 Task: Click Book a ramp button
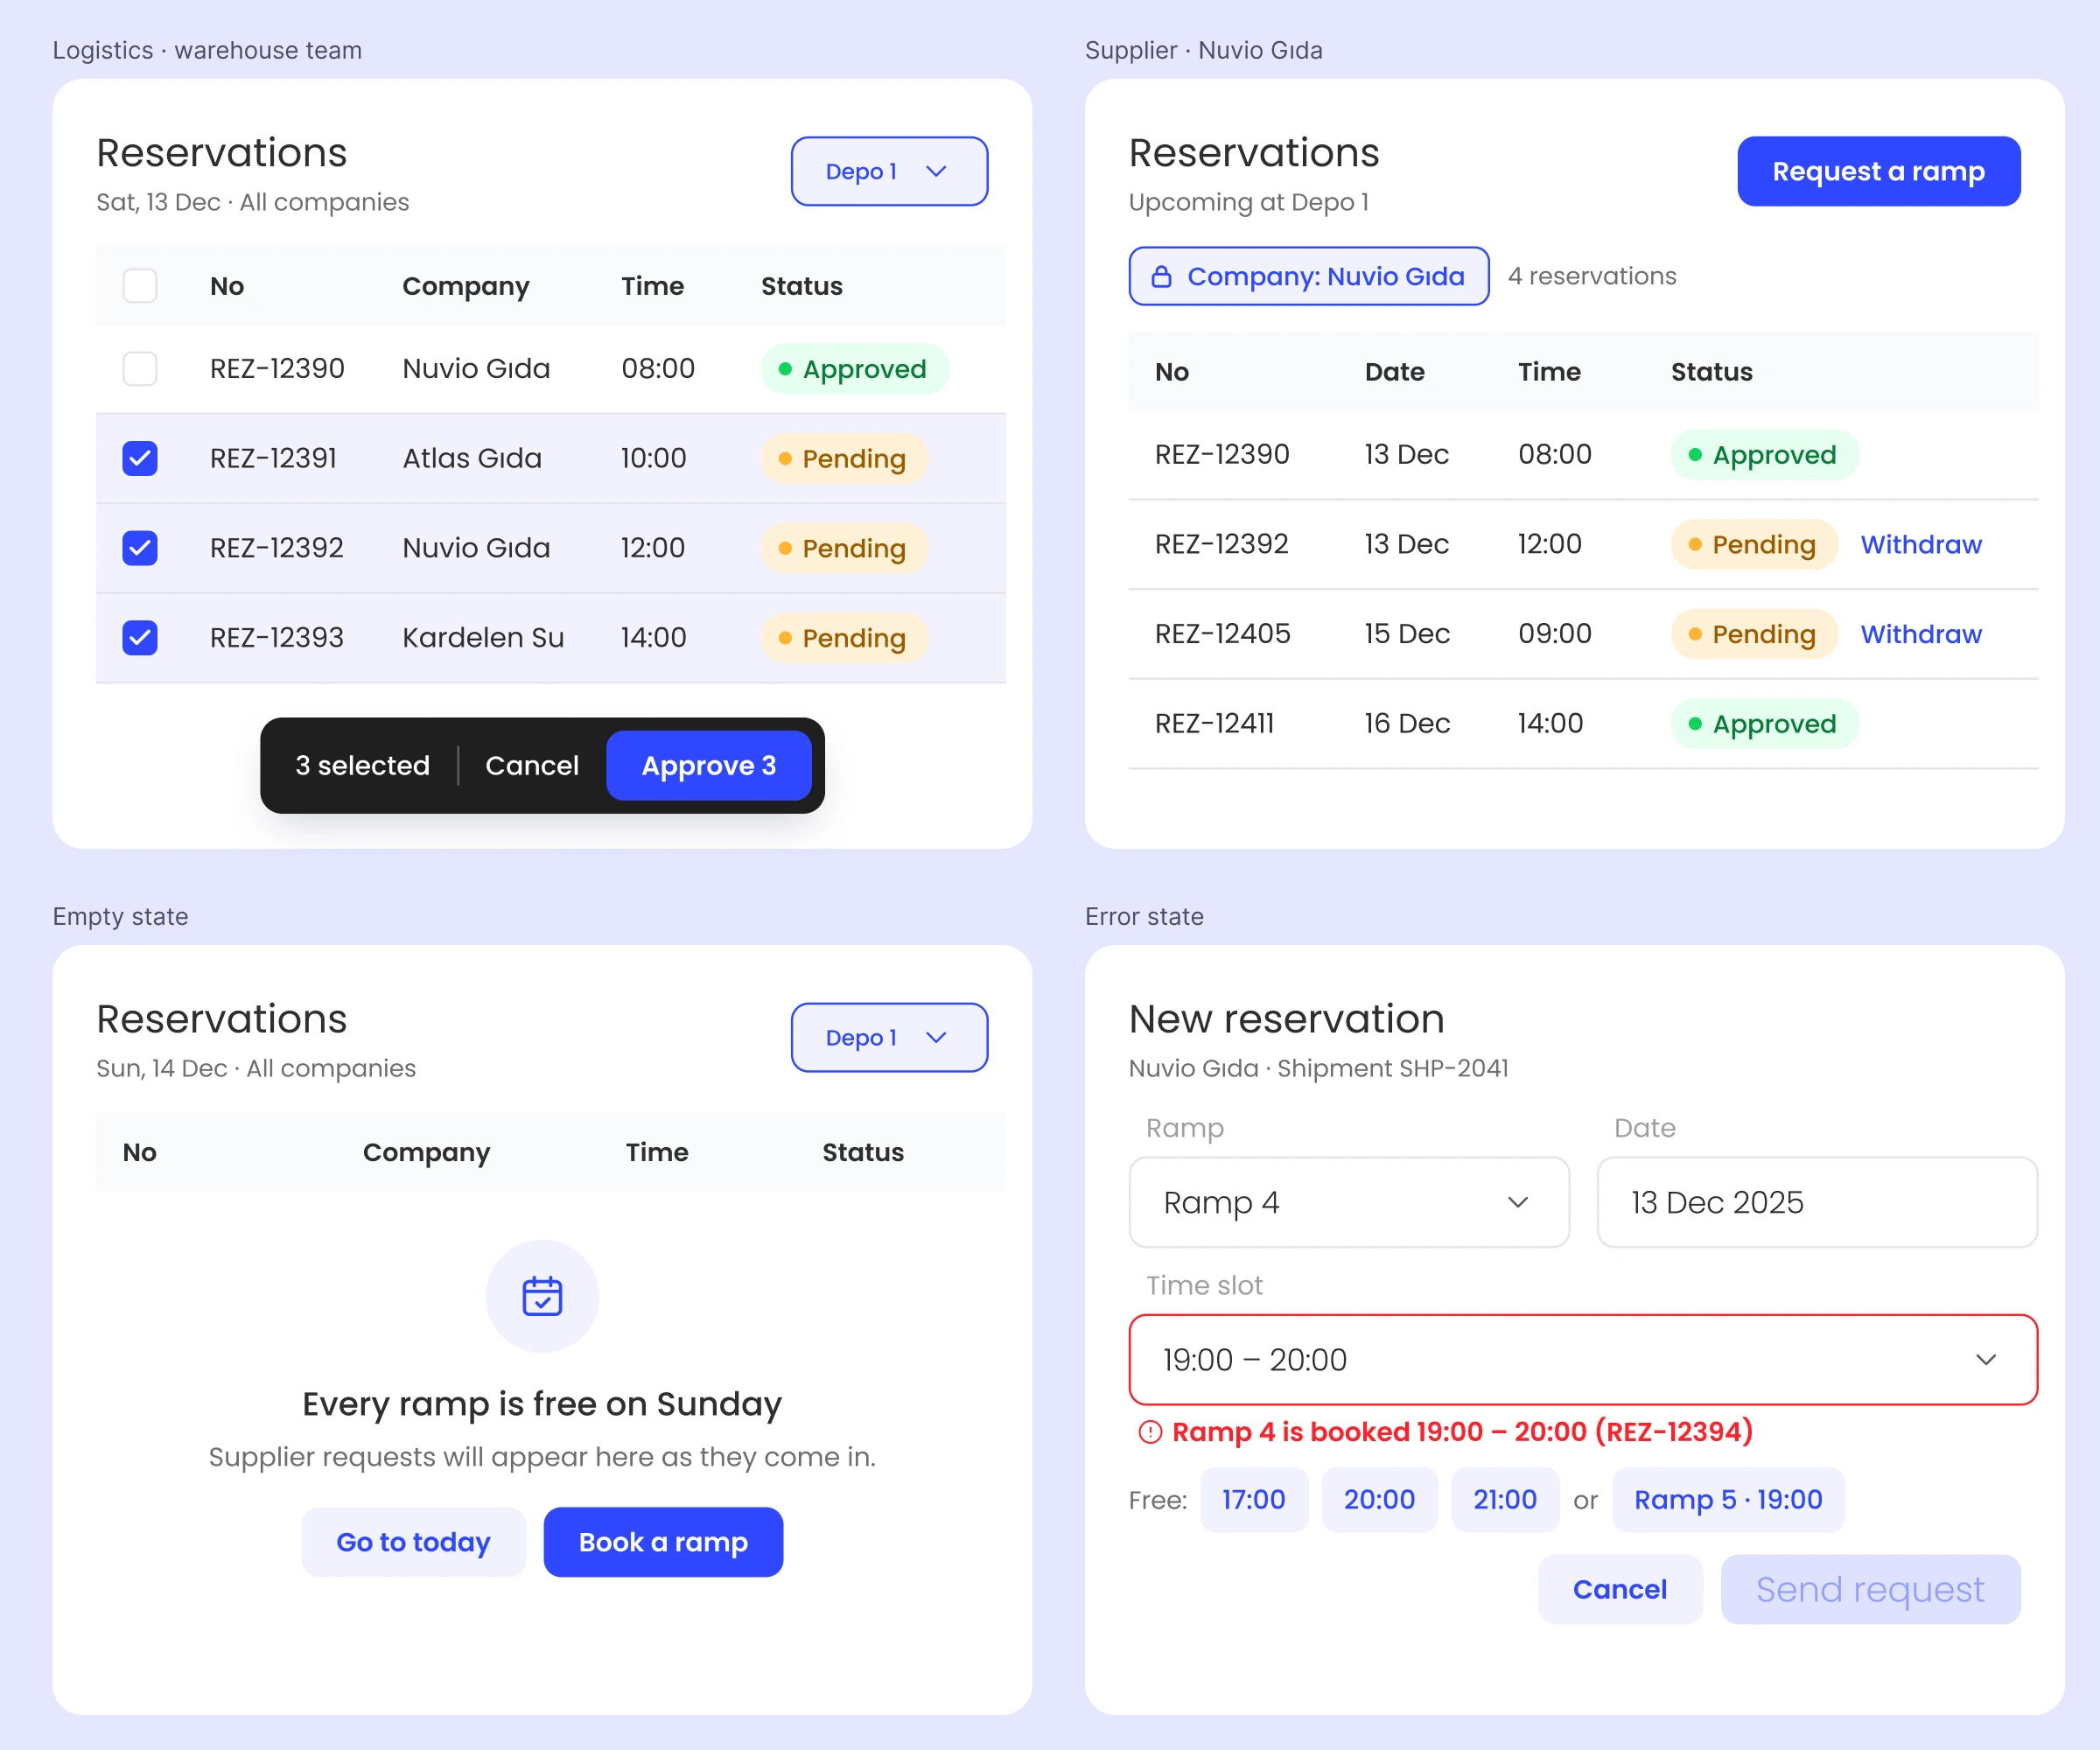pyautogui.click(x=663, y=1542)
